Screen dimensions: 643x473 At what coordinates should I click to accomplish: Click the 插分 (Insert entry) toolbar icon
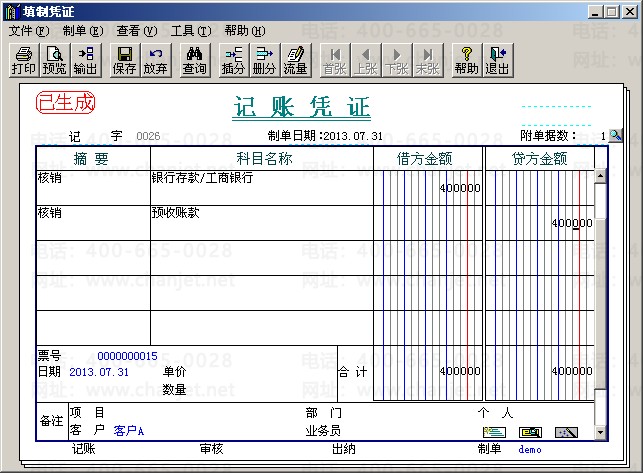[233, 60]
